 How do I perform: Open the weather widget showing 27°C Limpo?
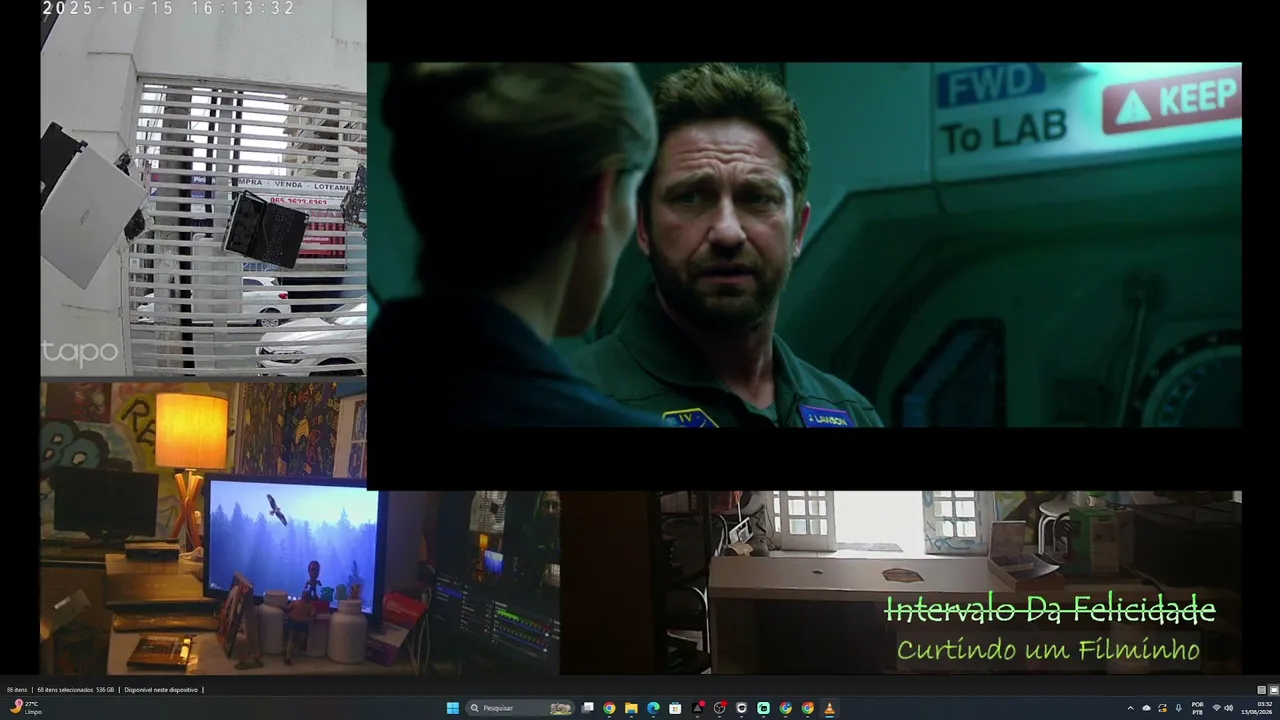(x=26, y=708)
